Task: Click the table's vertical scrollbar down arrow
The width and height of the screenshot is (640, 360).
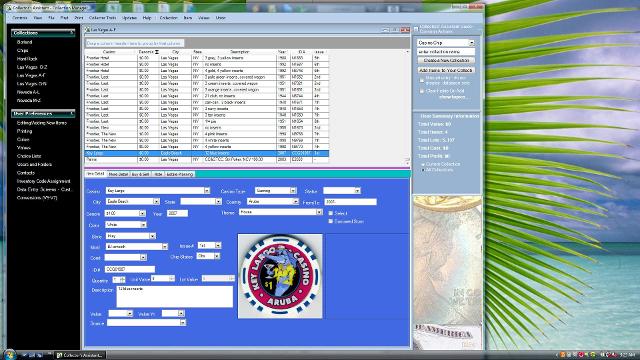Action: point(407,163)
